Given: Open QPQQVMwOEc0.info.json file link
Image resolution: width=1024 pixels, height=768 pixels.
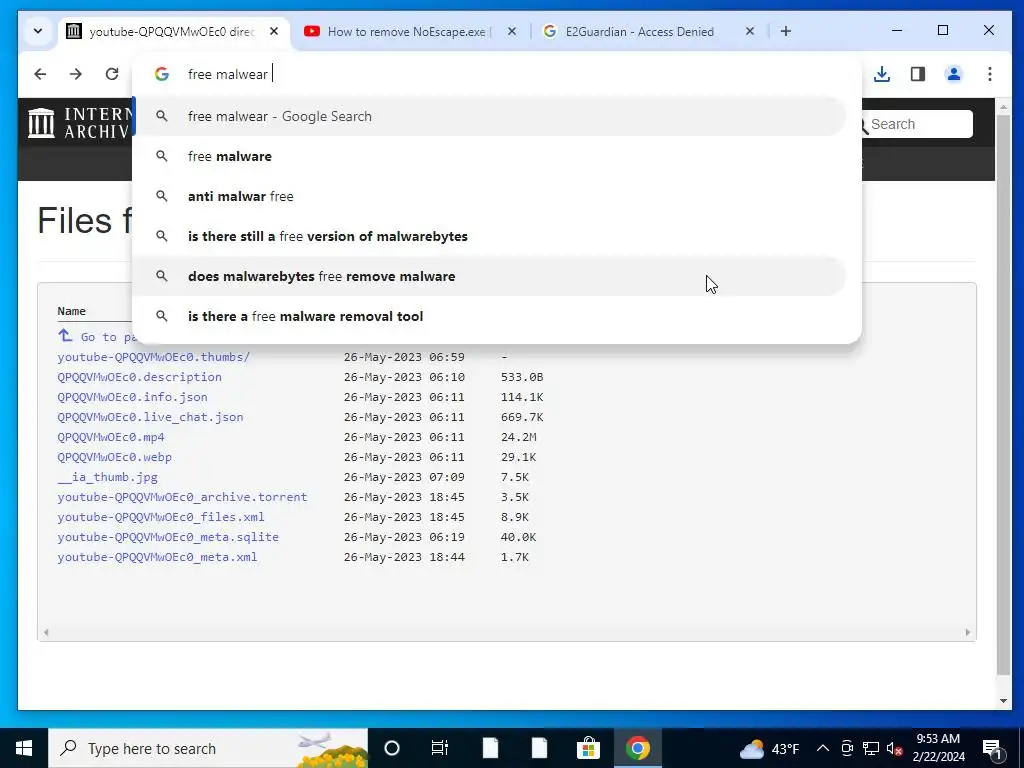Looking at the screenshot, I should pyautogui.click(x=133, y=397).
